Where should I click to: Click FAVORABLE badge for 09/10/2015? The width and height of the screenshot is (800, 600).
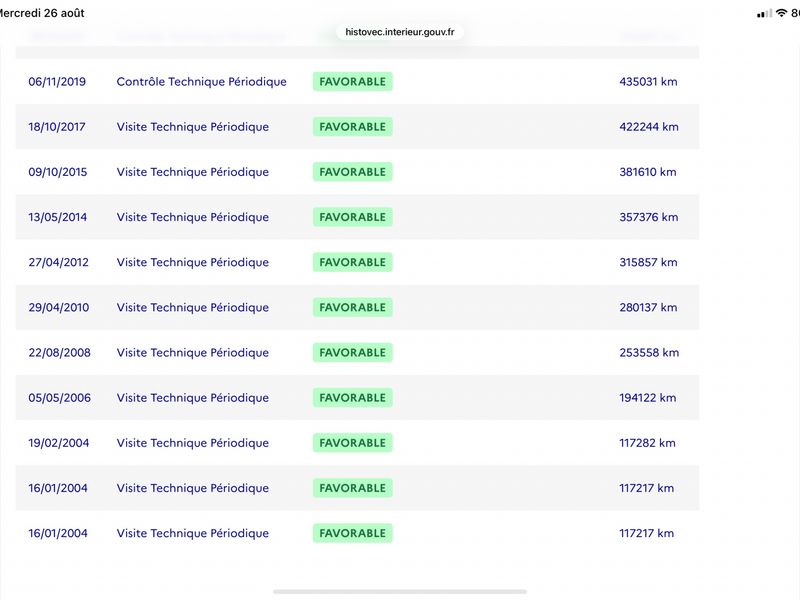pyautogui.click(x=353, y=172)
